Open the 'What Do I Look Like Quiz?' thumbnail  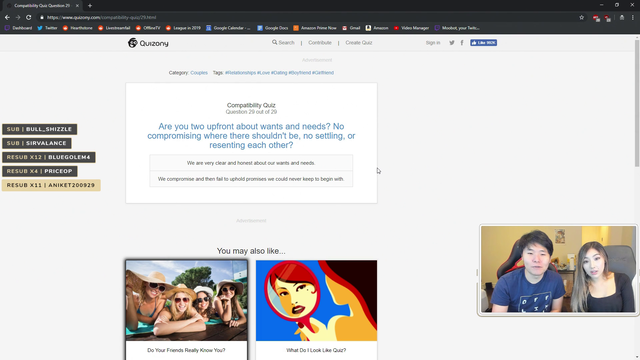click(316, 300)
